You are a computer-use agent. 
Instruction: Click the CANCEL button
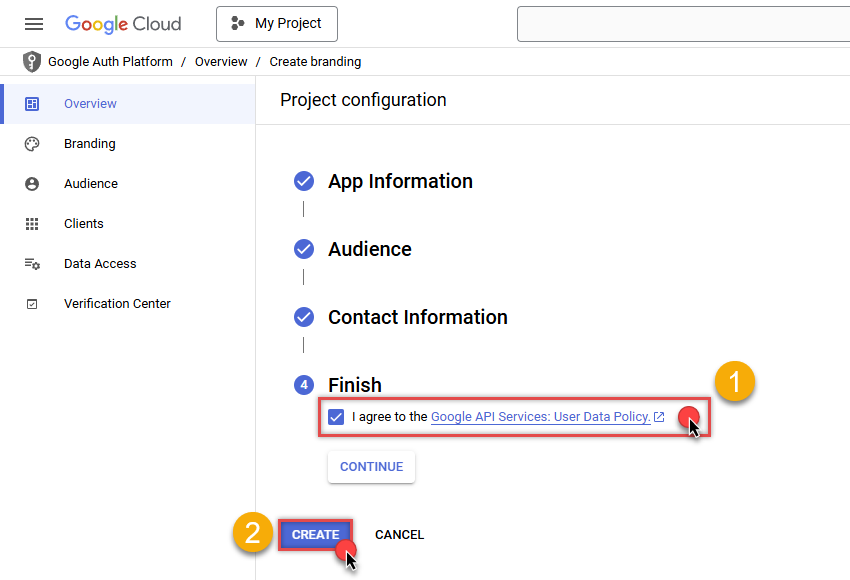pyautogui.click(x=400, y=535)
